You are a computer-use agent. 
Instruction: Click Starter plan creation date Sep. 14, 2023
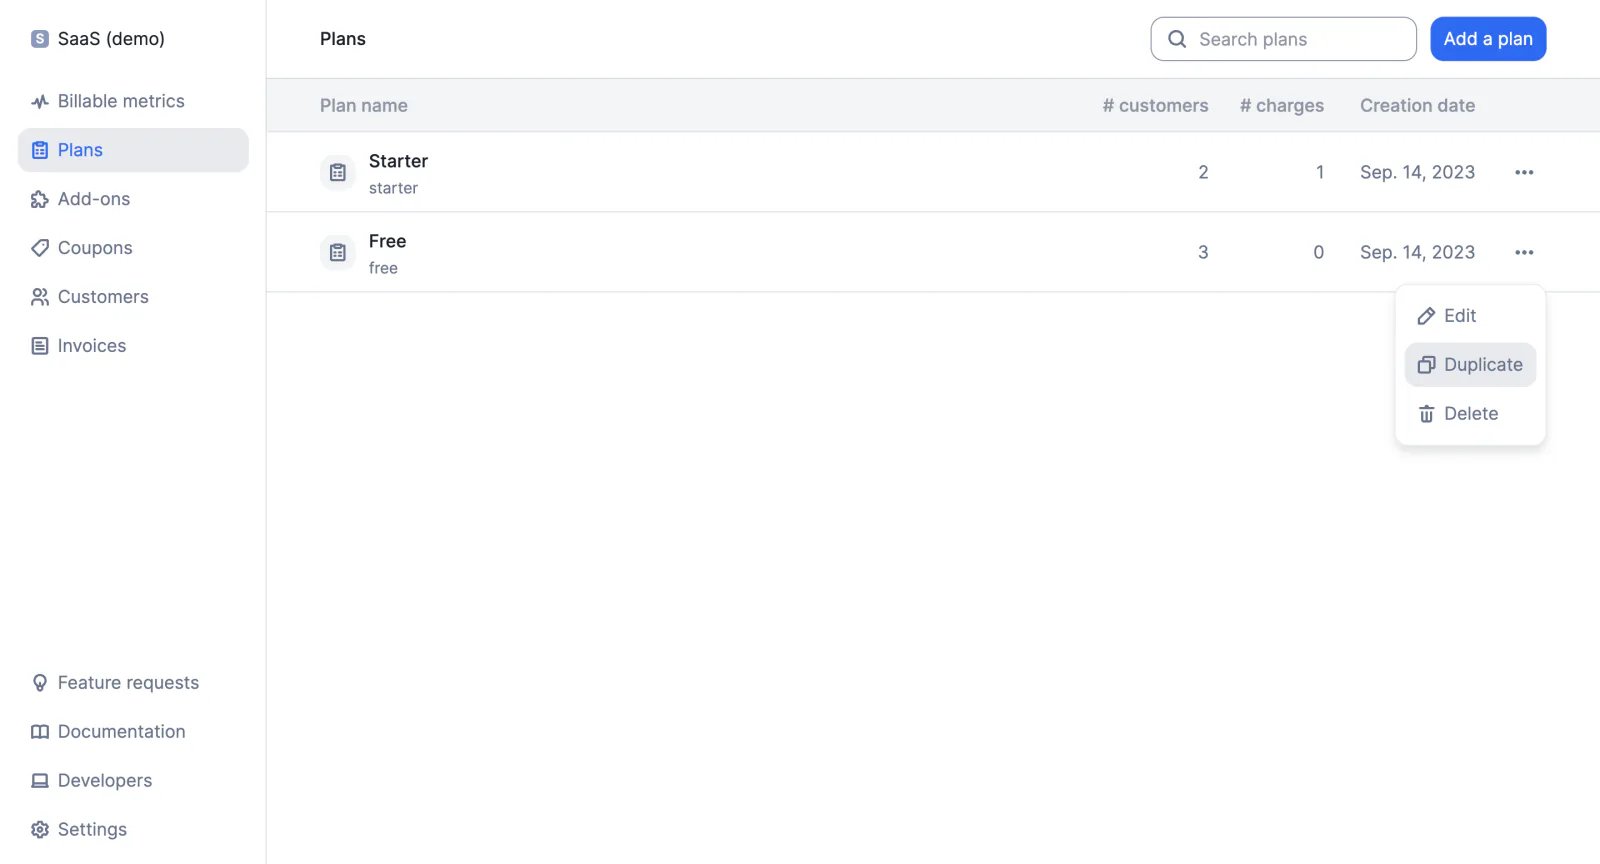(1417, 172)
